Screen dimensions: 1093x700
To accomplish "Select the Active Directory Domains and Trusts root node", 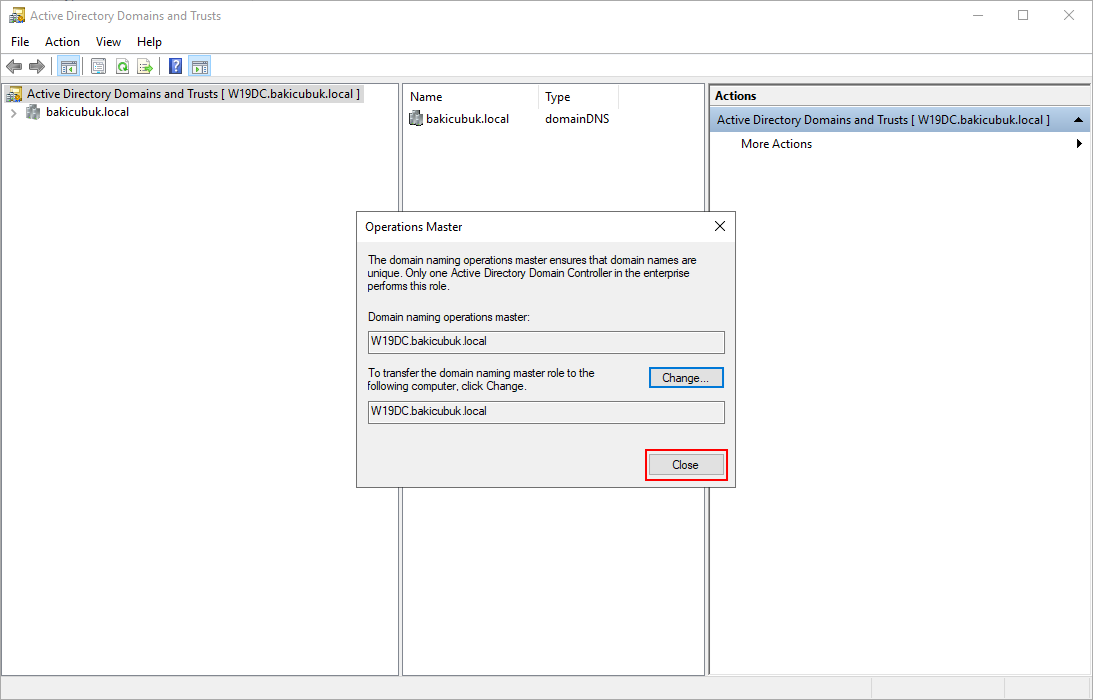I will pos(183,93).
